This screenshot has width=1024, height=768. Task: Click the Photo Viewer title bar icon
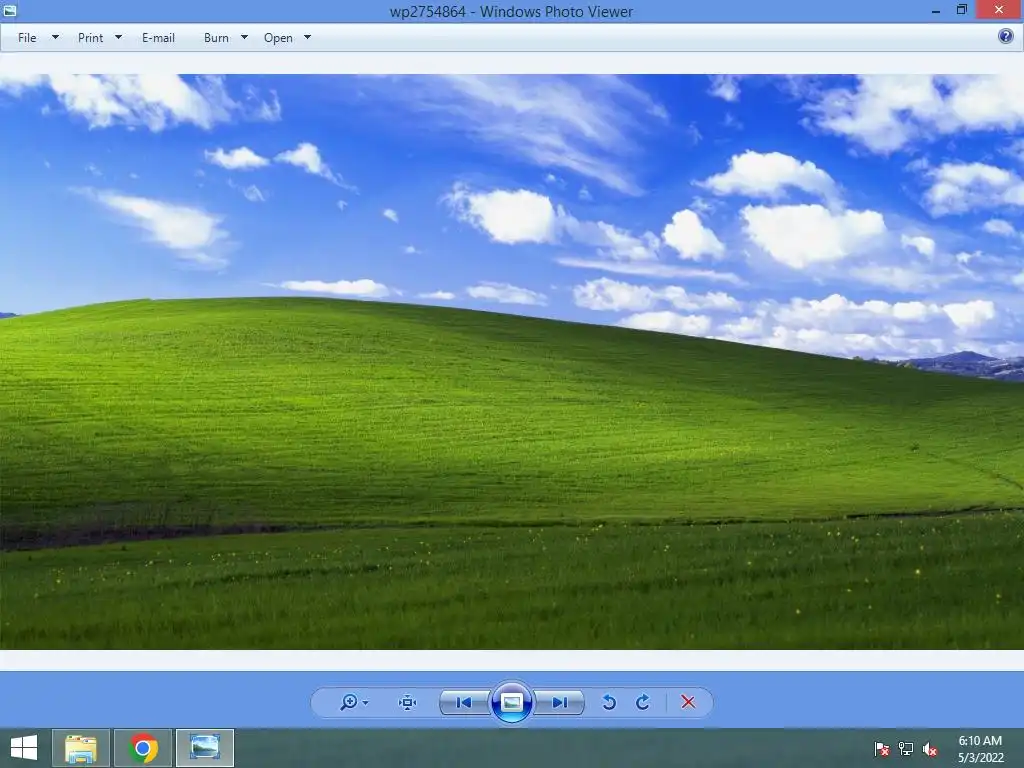pyautogui.click(x=9, y=10)
